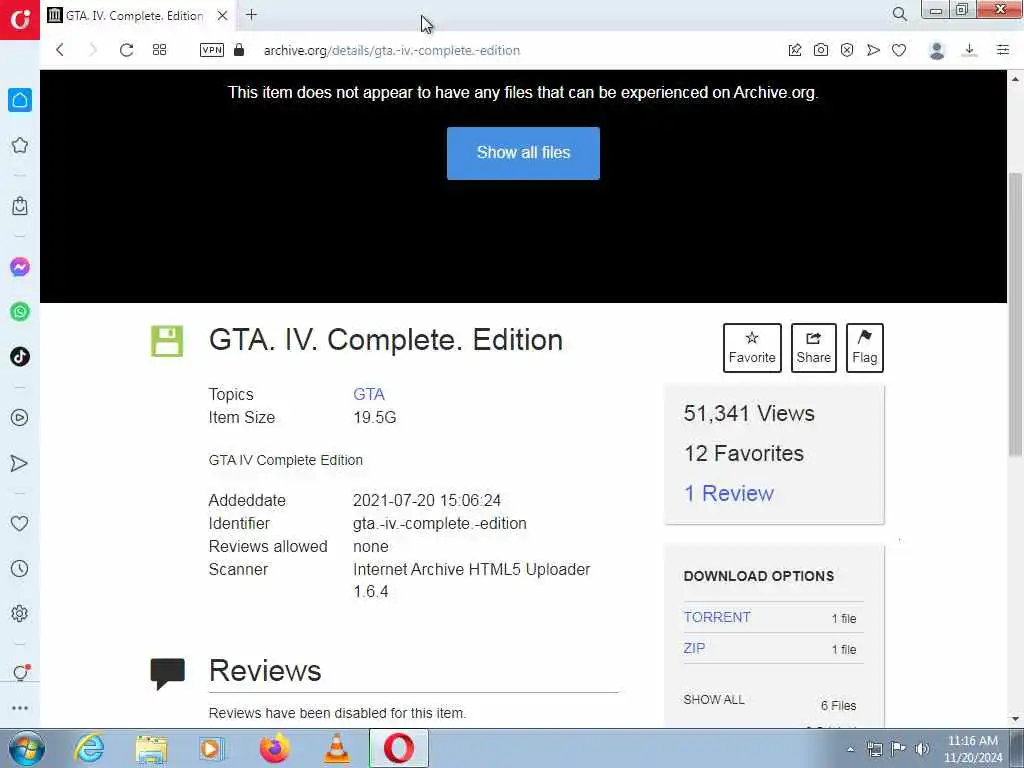Image resolution: width=1024 pixels, height=768 pixels.
Task: Go back to the previous page
Action: pos(60,50)
